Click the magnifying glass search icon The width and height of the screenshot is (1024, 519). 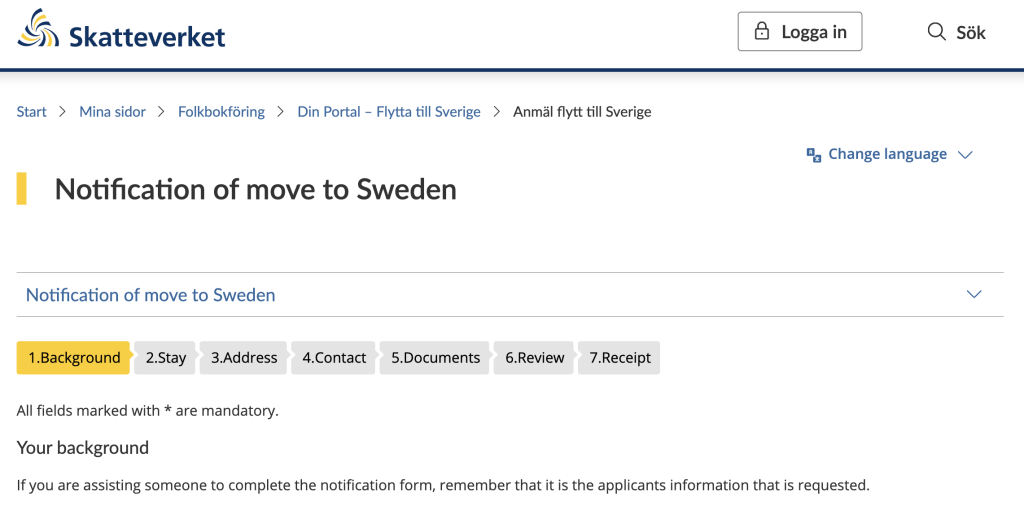point(936,32)
